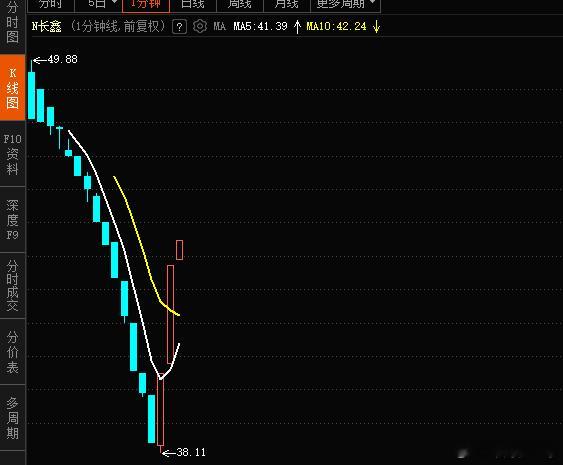Click the question mark help icon

point(180,27)
